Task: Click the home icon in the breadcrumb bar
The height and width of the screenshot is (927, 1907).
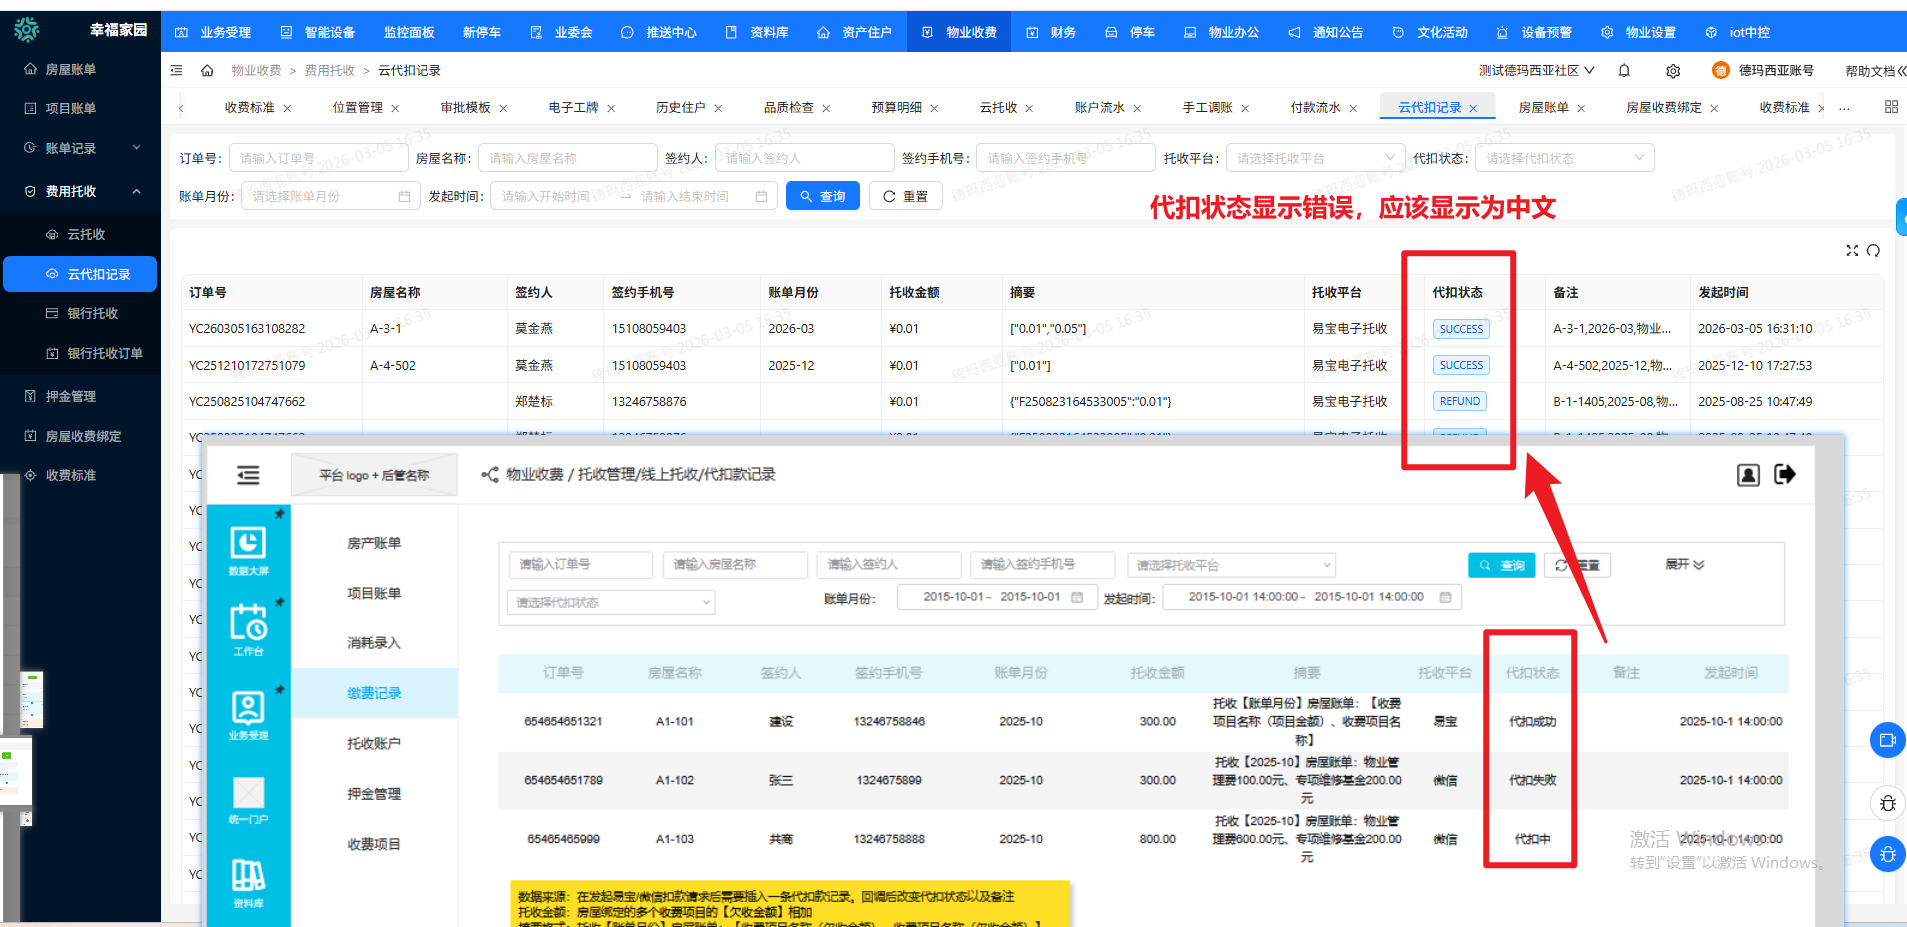Action: (x=207, y=70)
